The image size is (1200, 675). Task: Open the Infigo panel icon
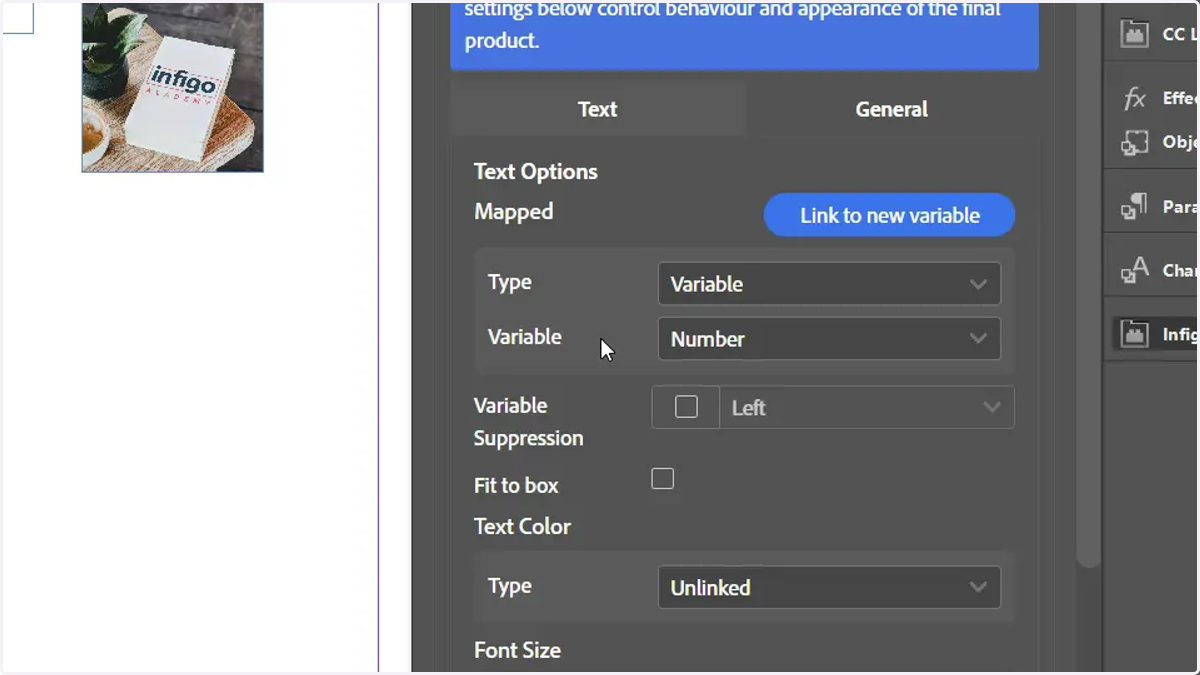[x=1134, y=334]
